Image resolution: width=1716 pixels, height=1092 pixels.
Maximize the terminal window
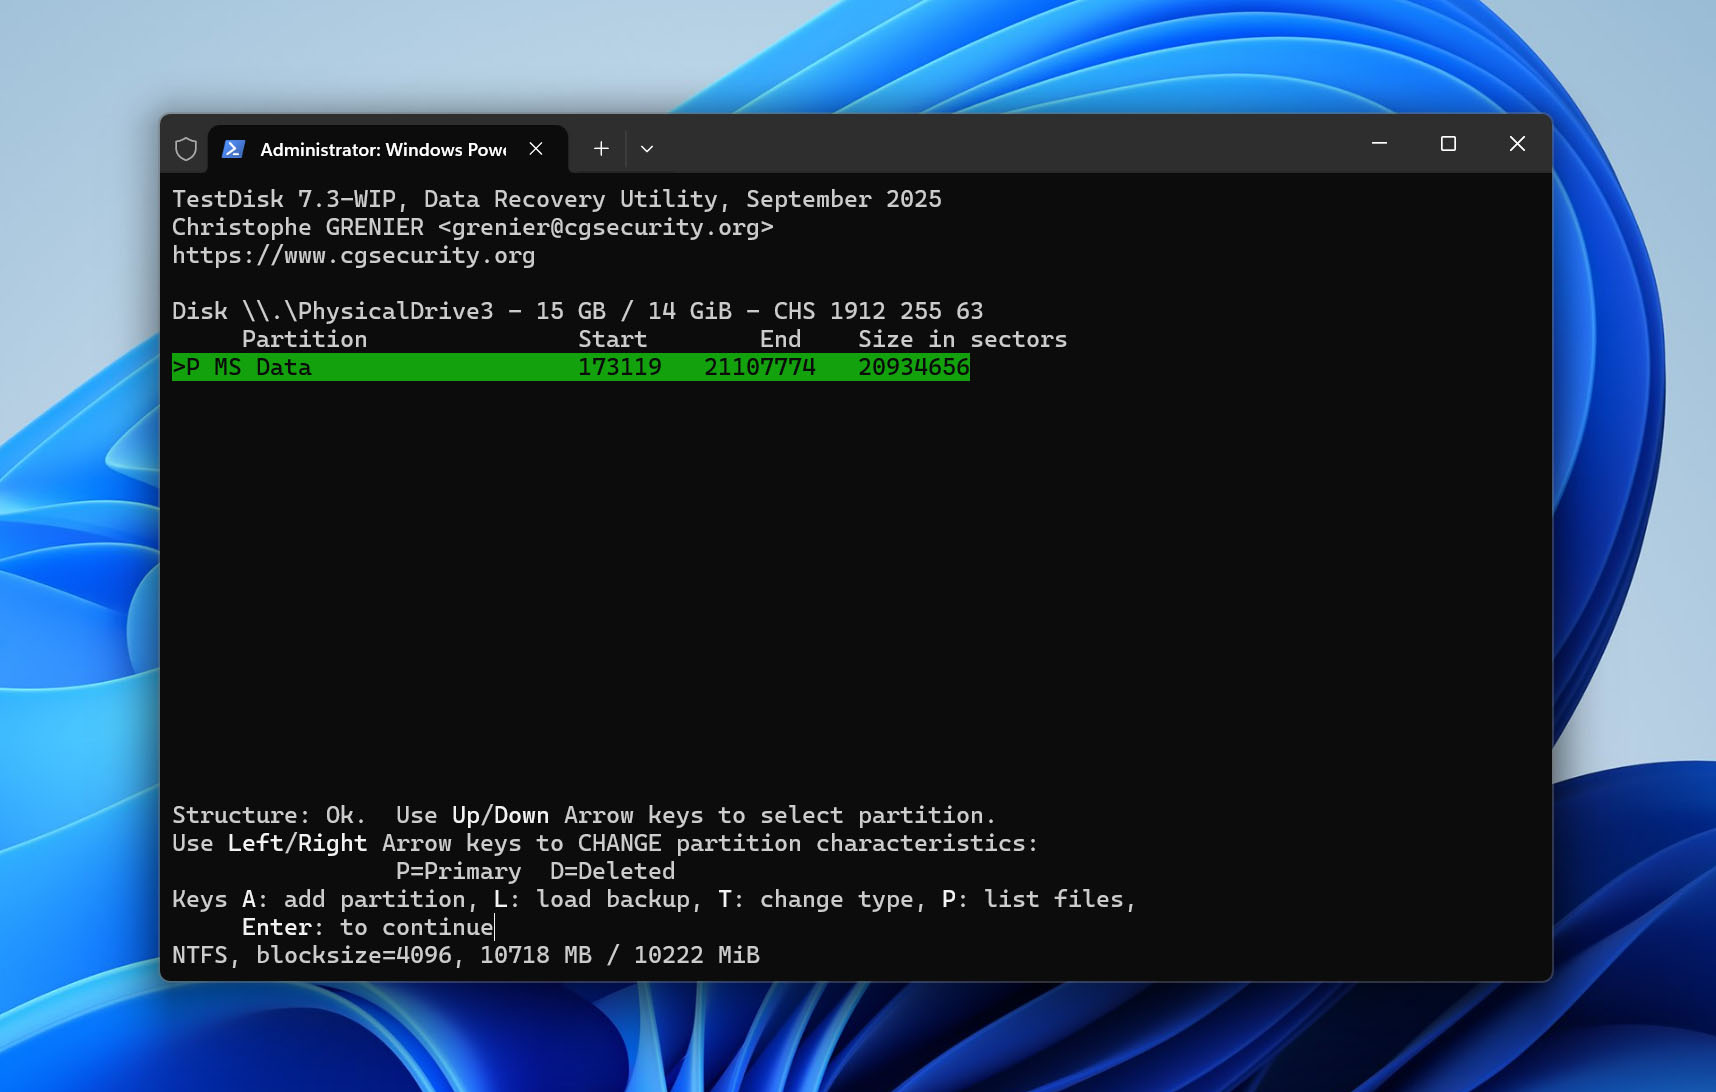[1448, 144]
